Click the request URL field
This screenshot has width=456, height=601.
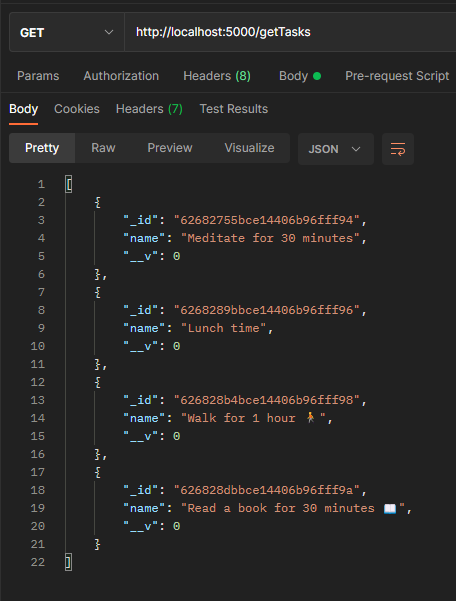coord(290,32)
